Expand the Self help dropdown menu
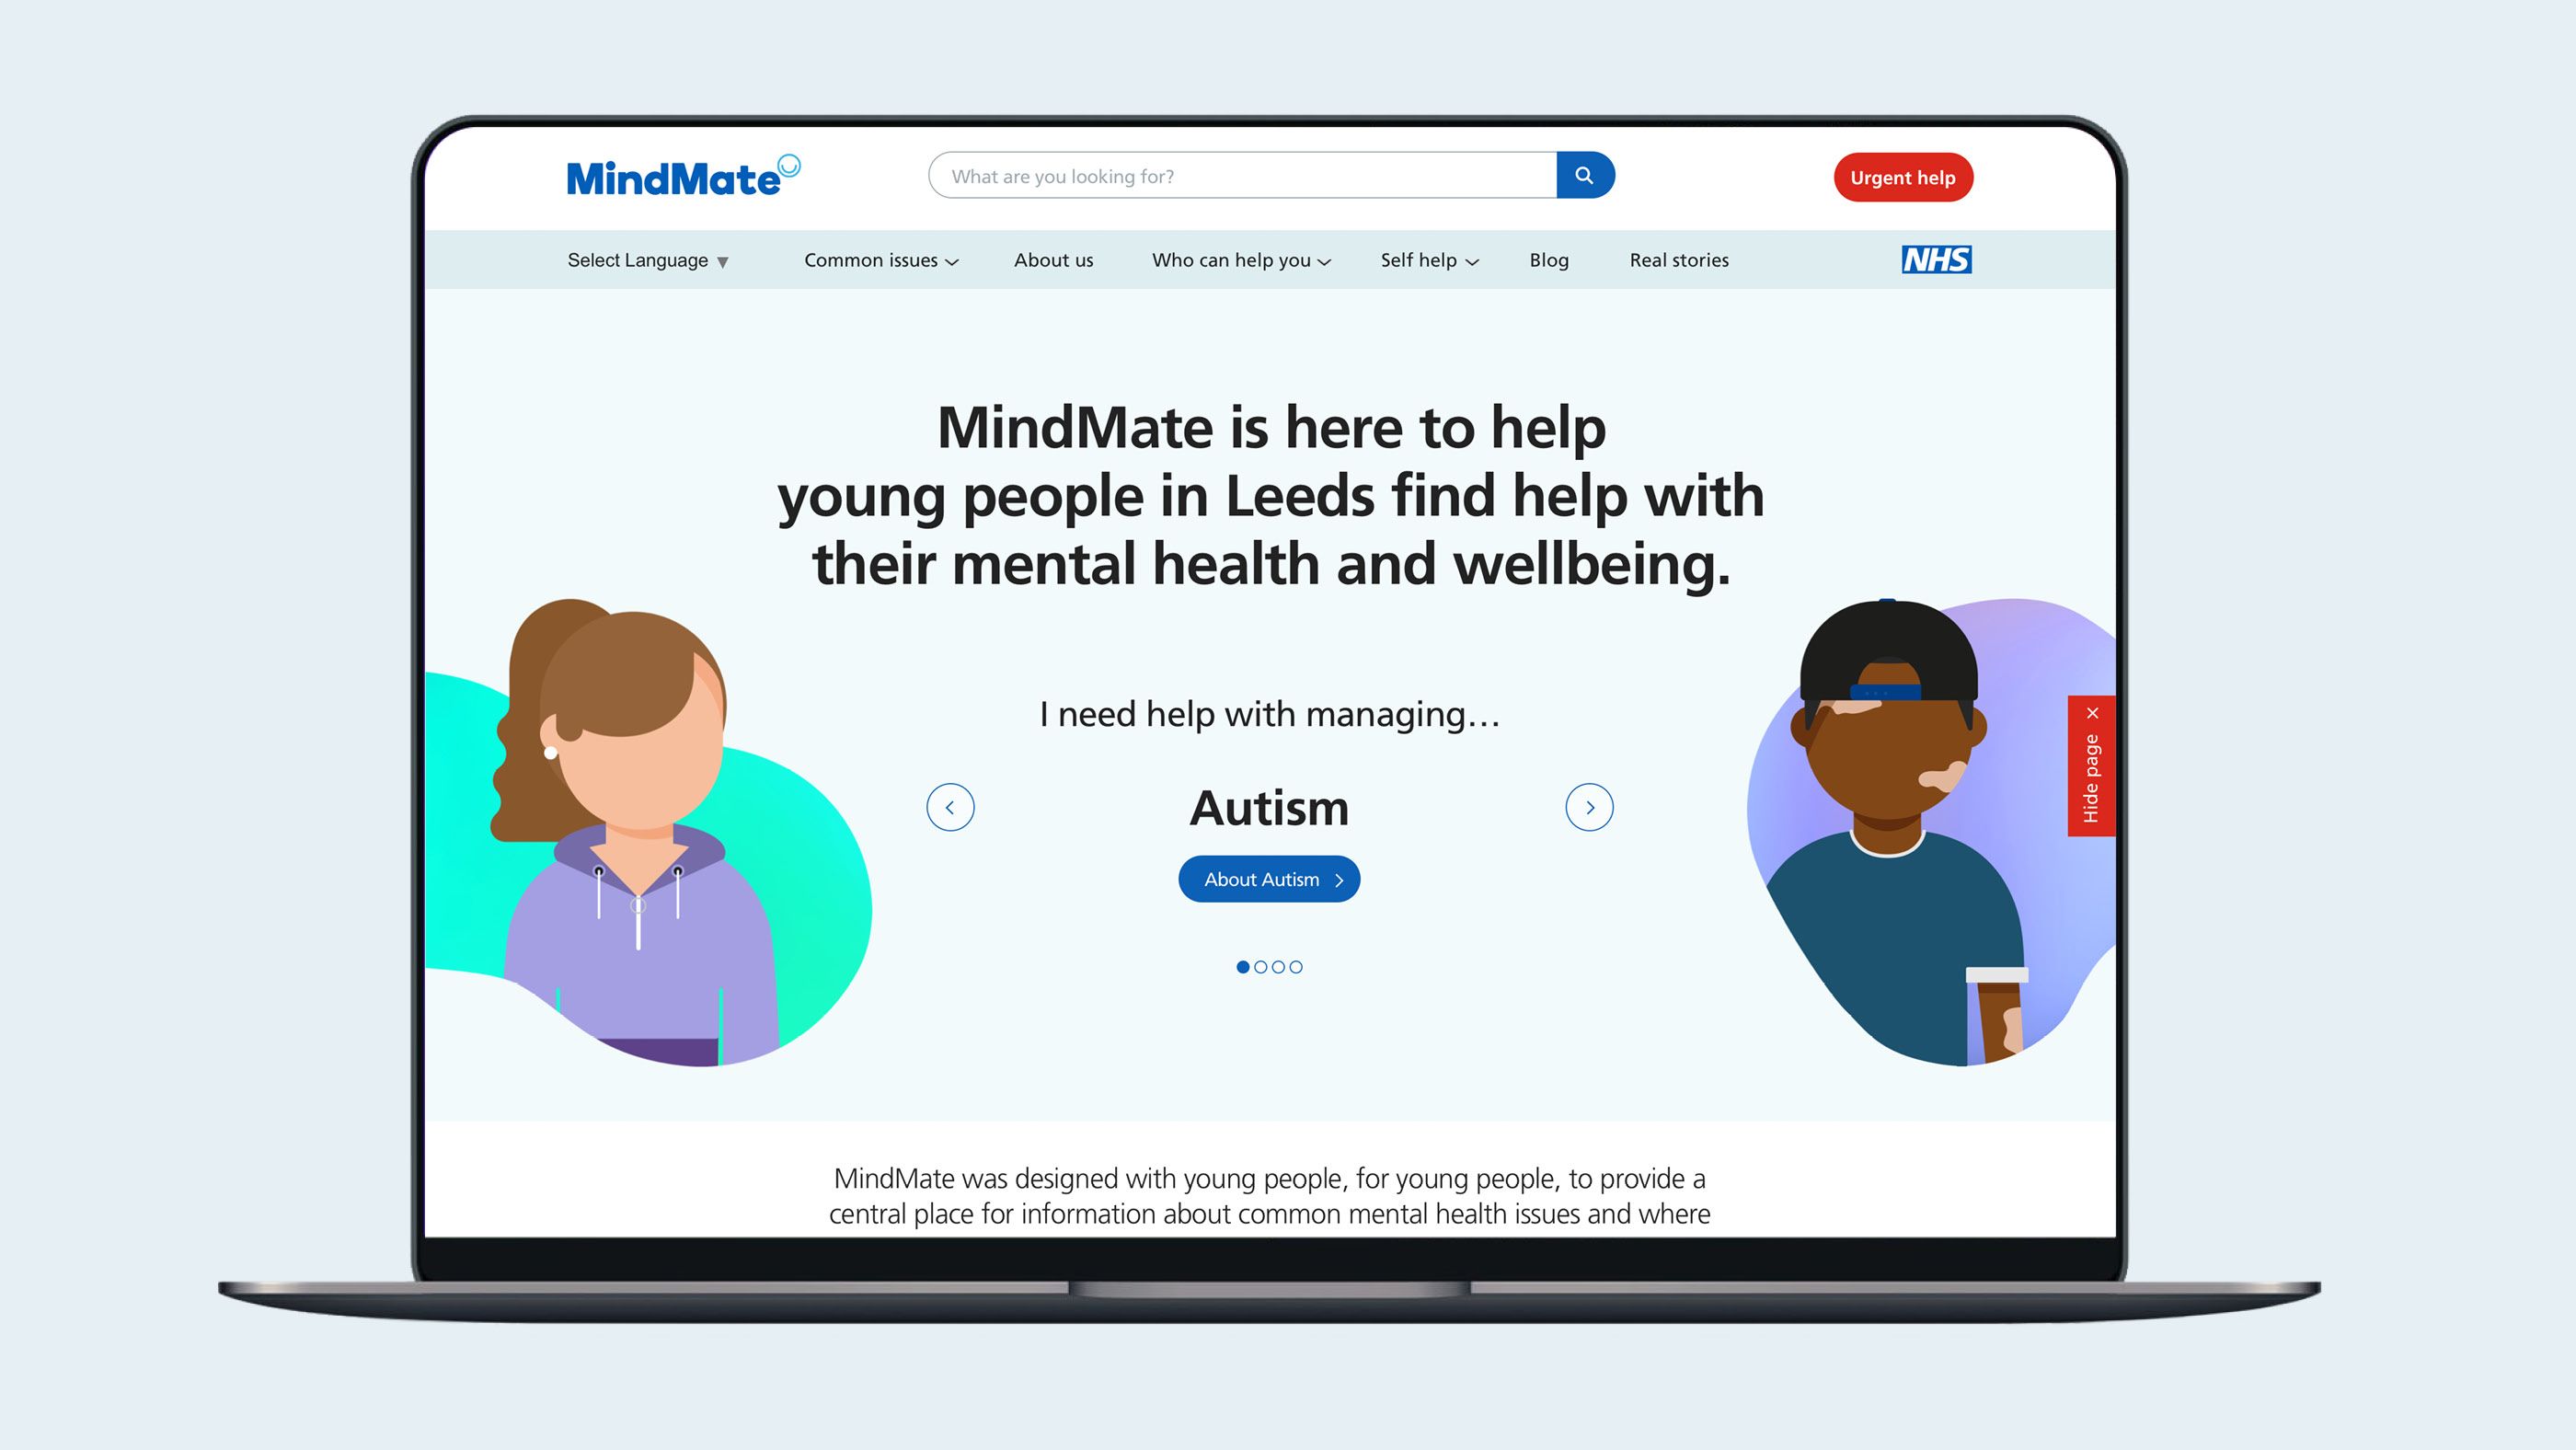The image size is (2576, 1450). click(1430, 260)
